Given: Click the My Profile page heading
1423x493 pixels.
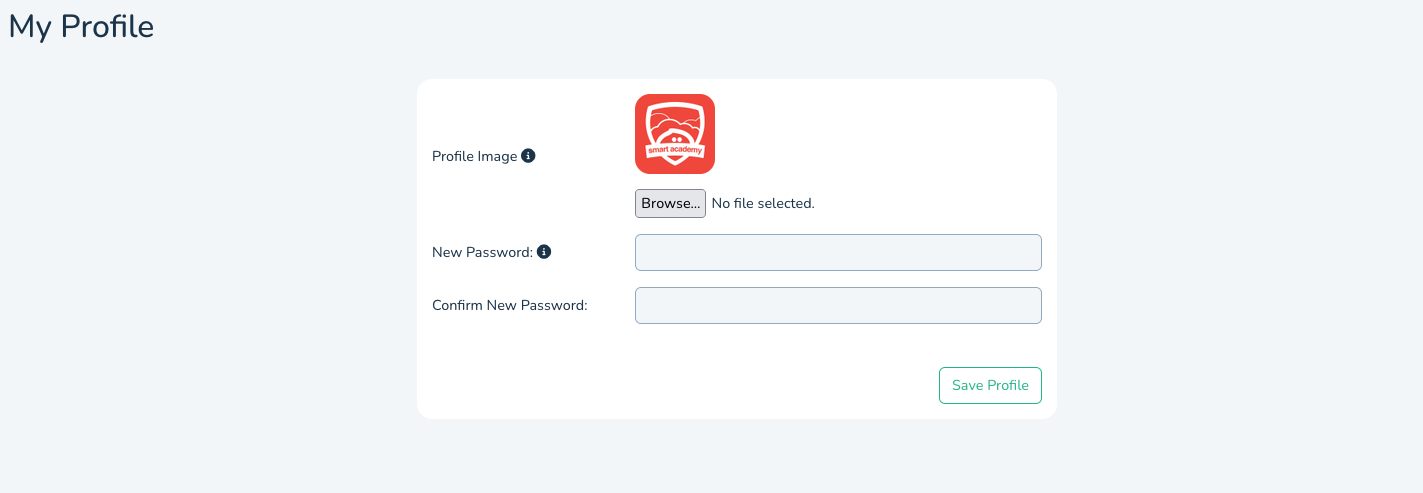Looking at the screenshot, I should 81,27.
